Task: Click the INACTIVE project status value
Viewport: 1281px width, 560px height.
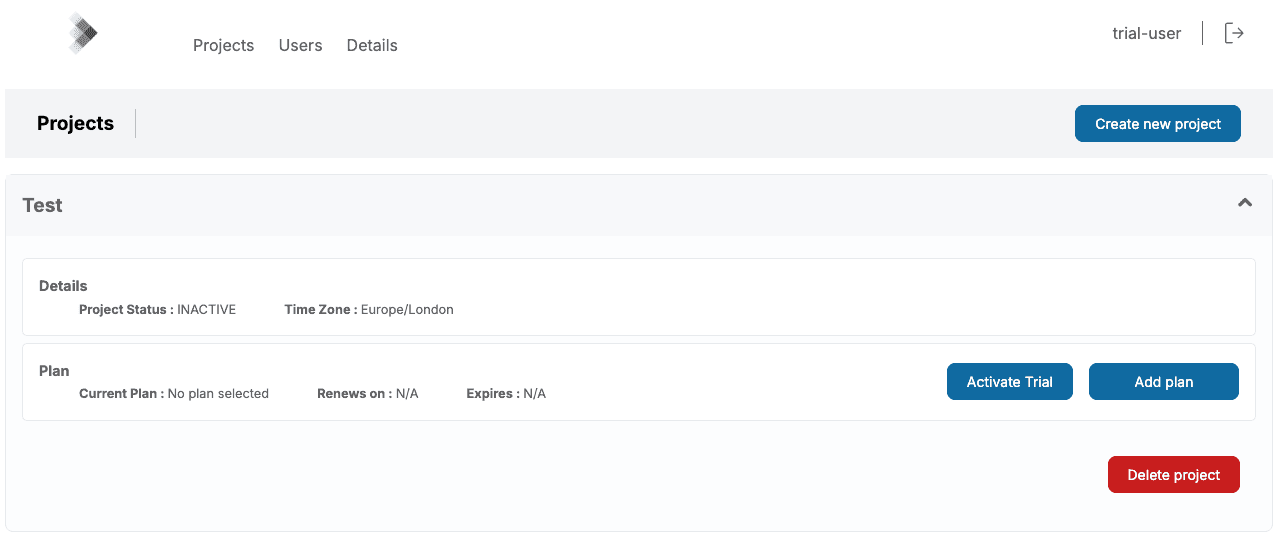Action: click(206, 310)
